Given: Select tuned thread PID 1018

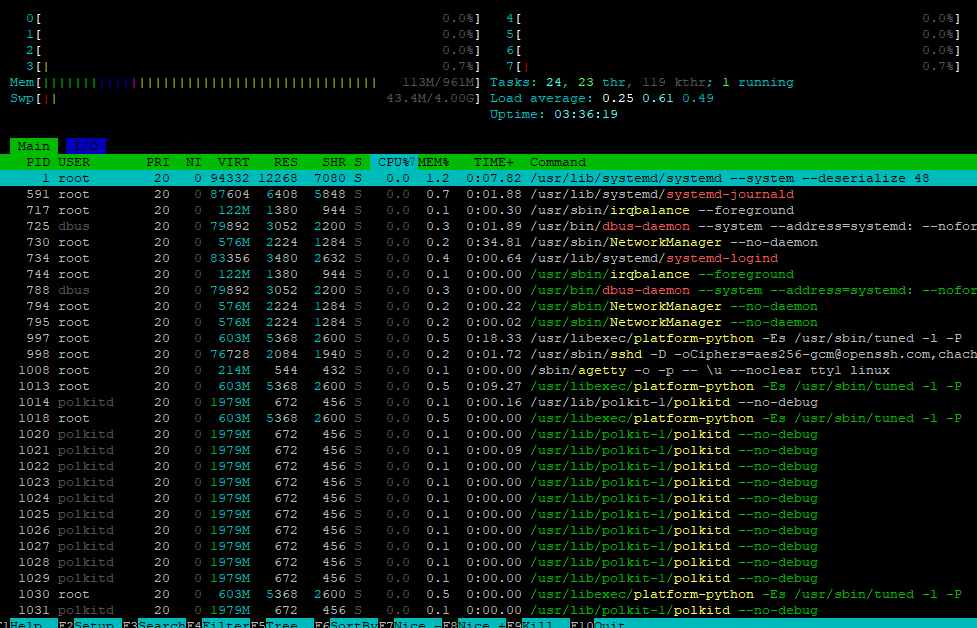Looking at the screenshot, I should pyautogui.click(x=488, y=419).
